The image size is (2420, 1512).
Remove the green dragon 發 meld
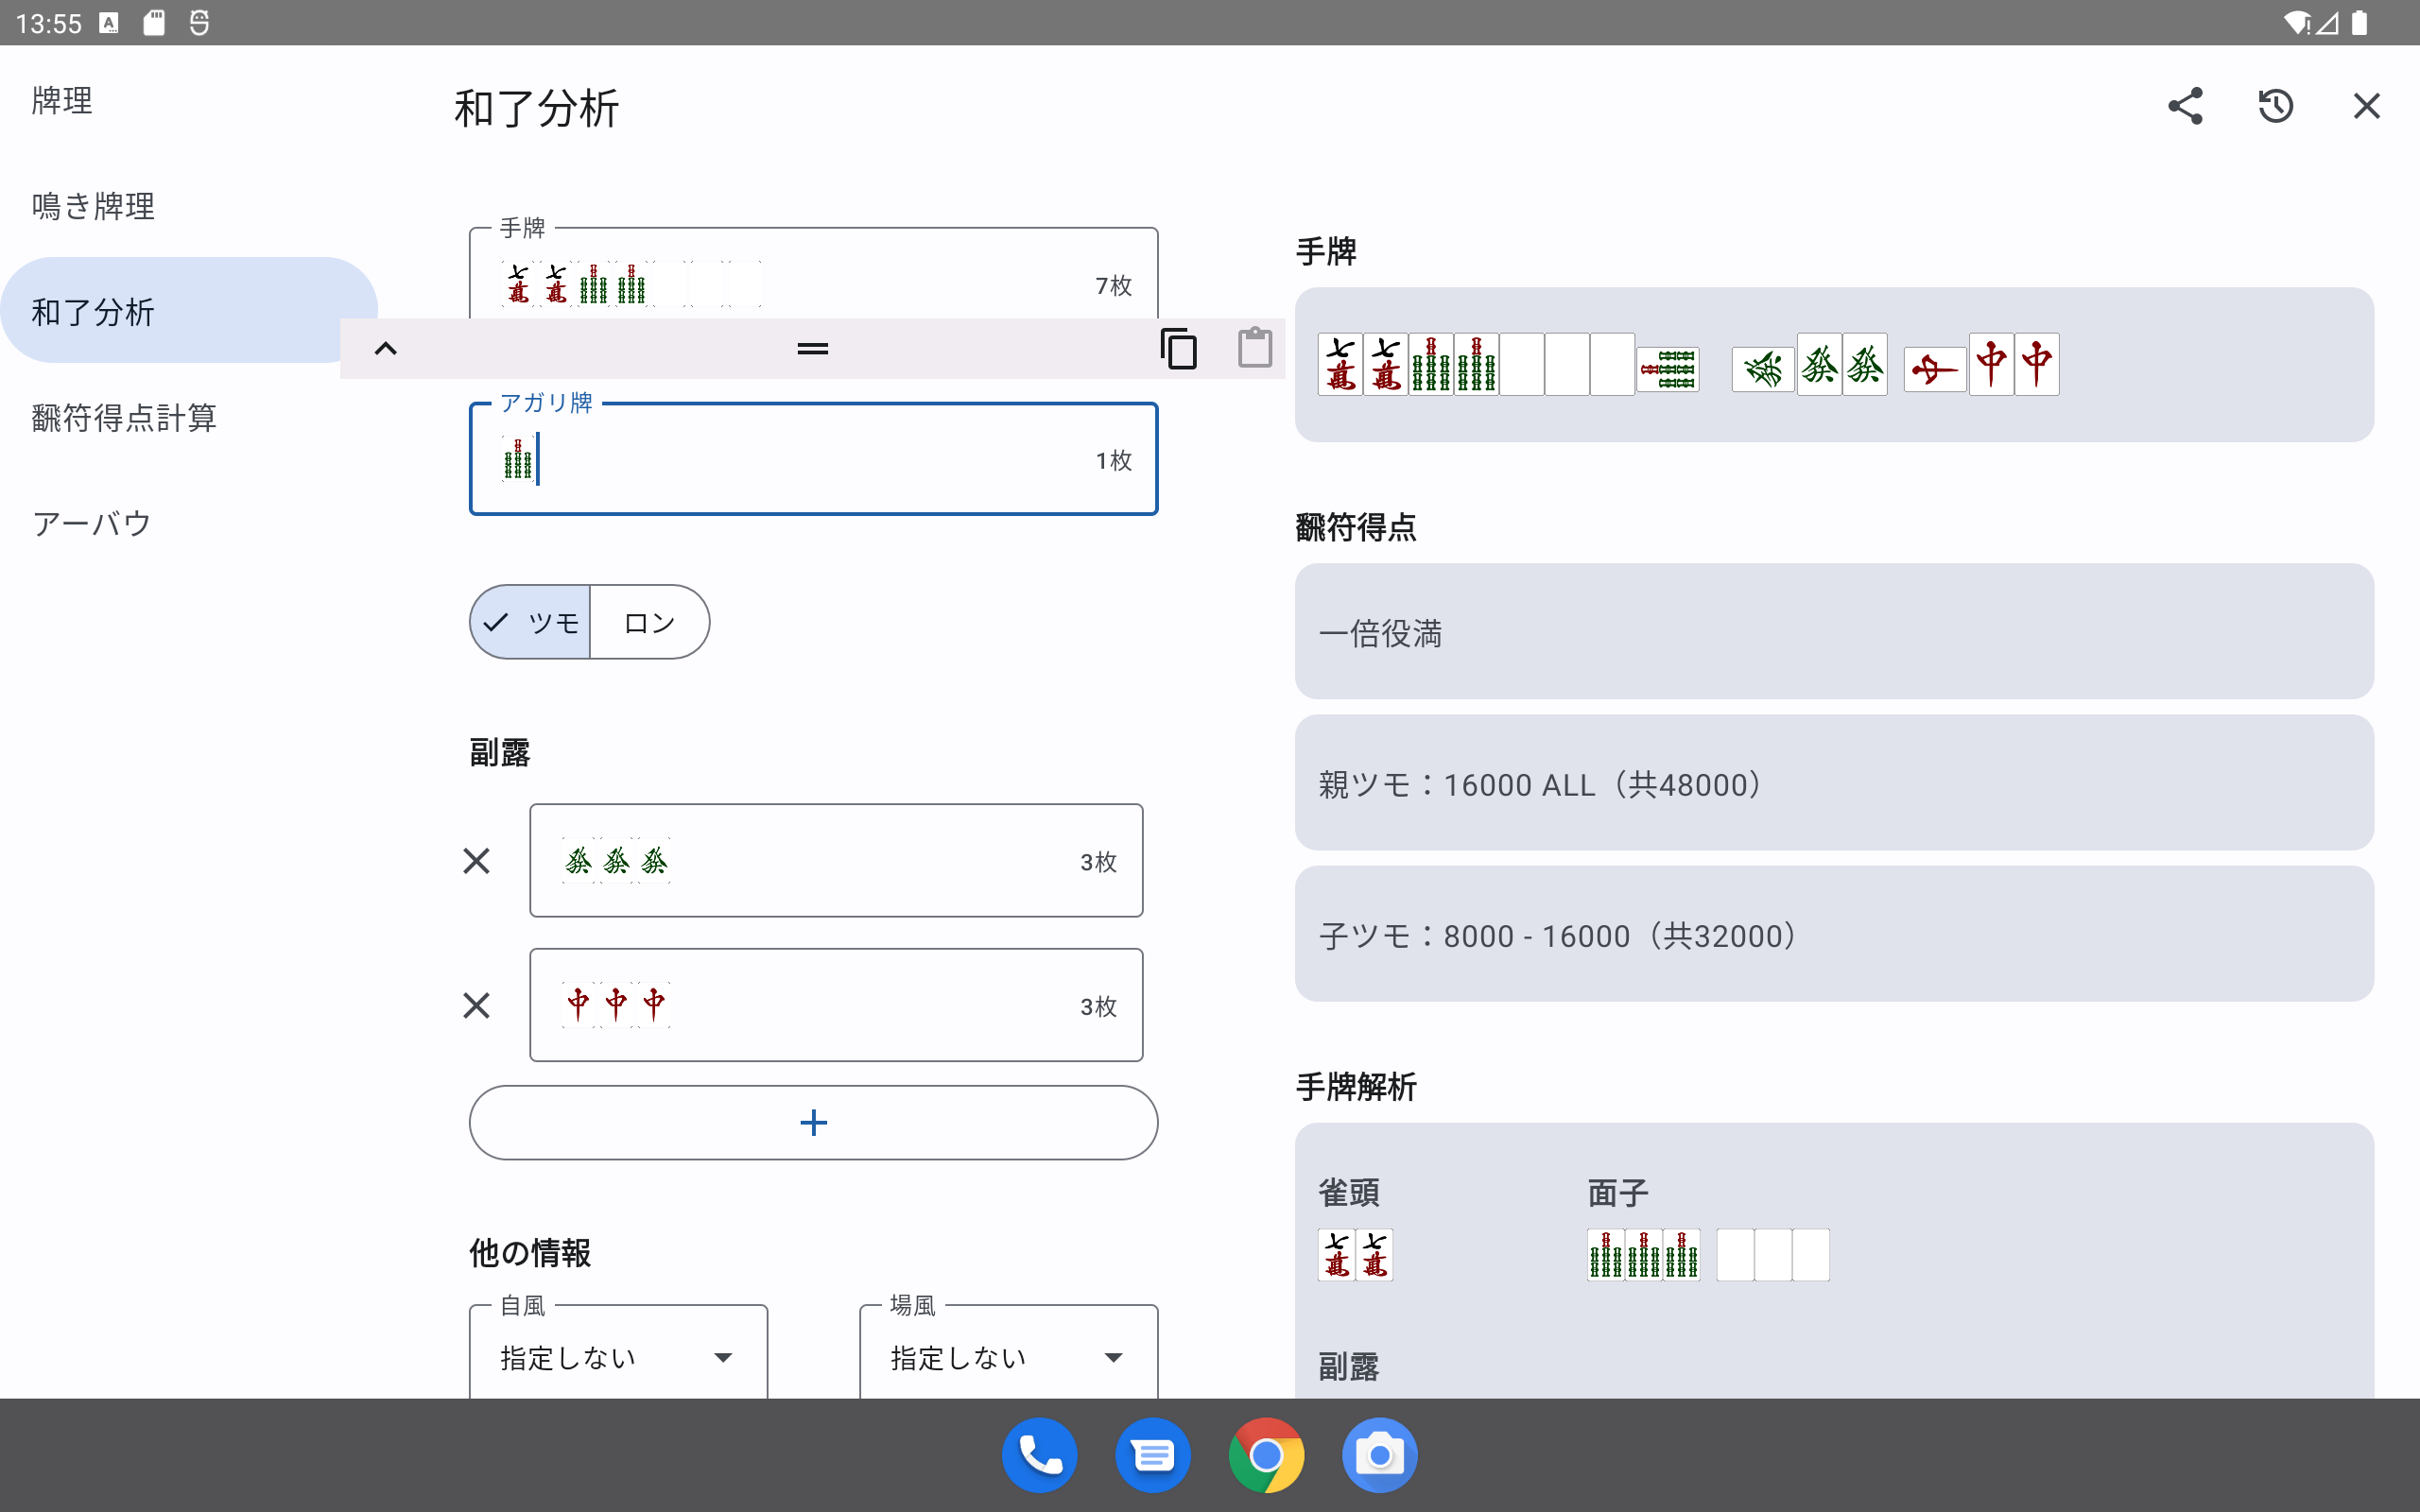[477, 861]
